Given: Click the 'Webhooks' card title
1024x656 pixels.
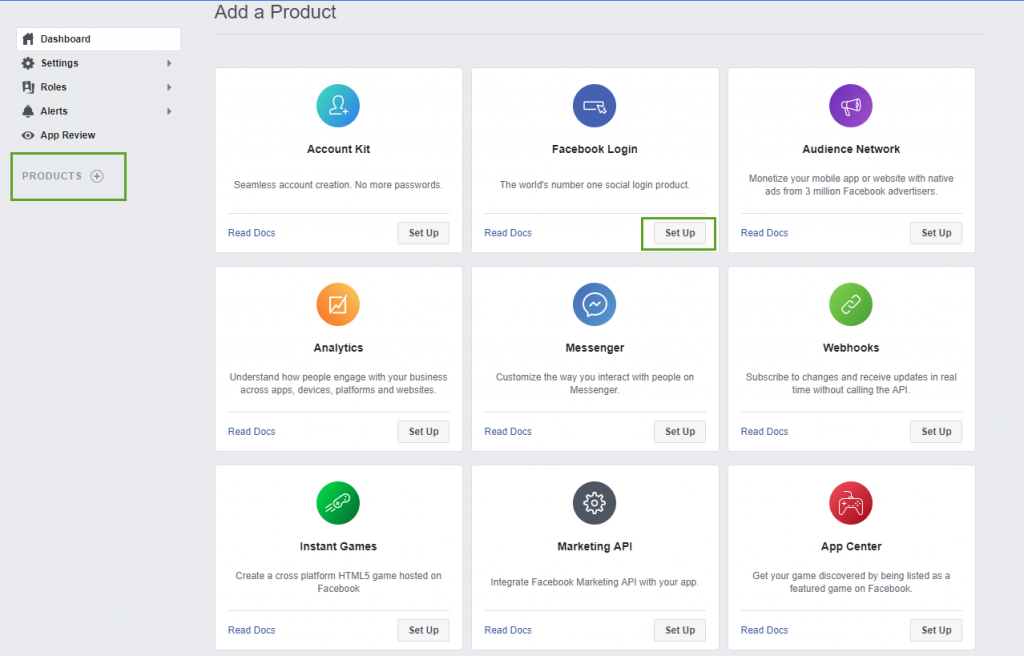Looking at the screenshot, I should click(x=851, y=348).
